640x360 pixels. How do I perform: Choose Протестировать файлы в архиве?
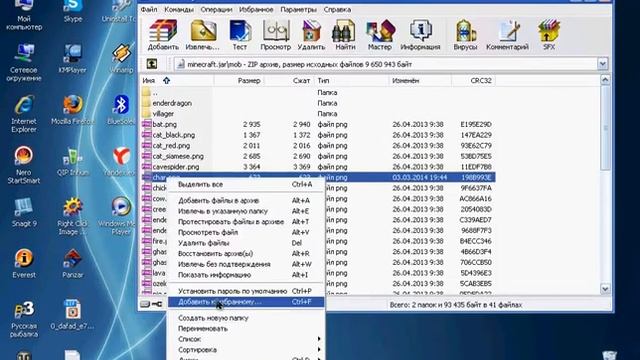coord(246,222)
